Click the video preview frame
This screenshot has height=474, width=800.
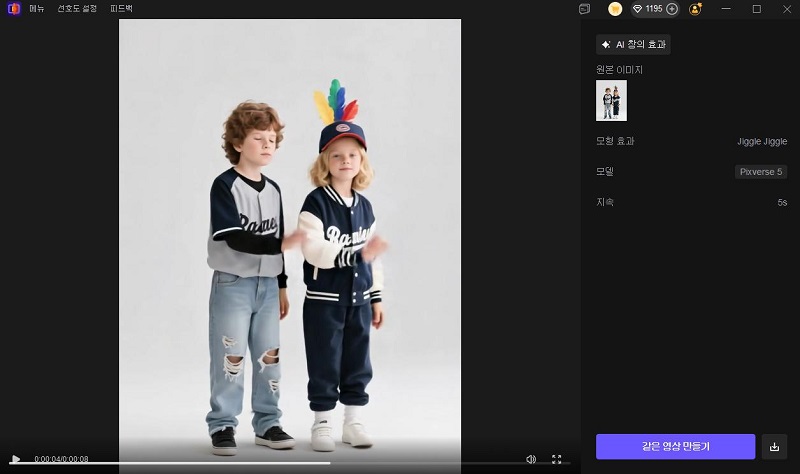pos(290,245)
